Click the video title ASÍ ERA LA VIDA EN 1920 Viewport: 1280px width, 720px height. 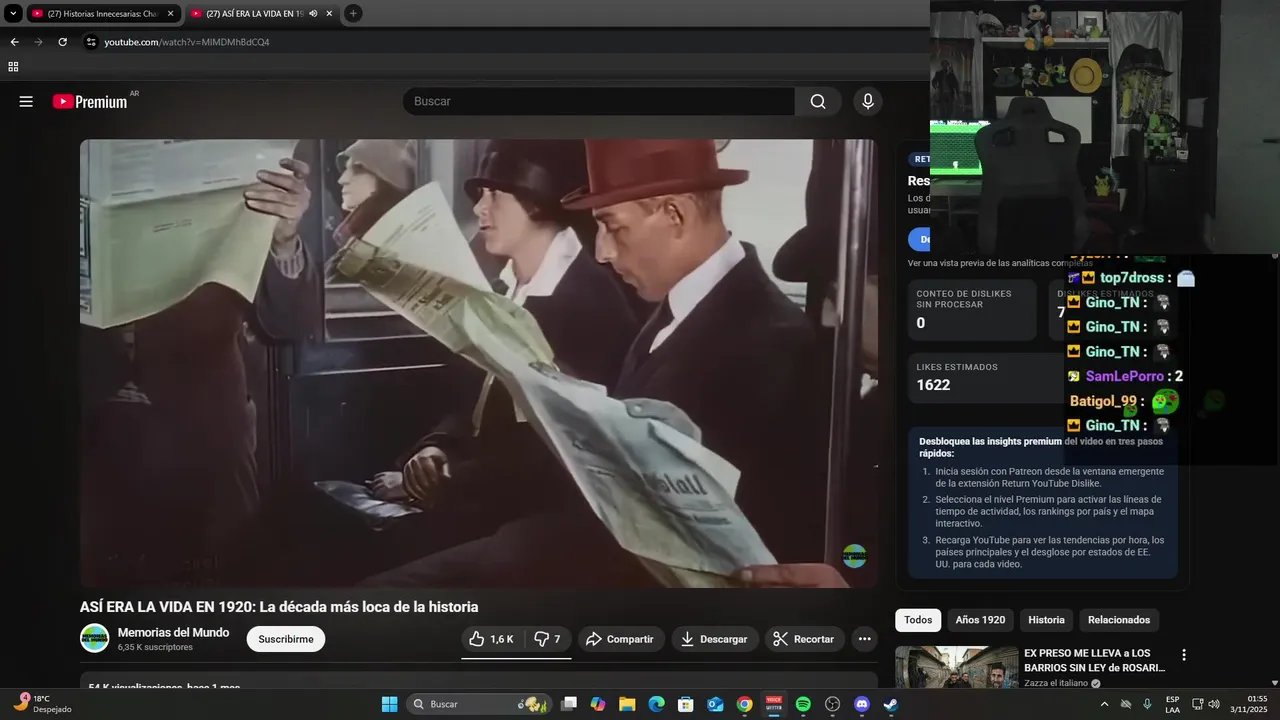[x=279, y=607]
